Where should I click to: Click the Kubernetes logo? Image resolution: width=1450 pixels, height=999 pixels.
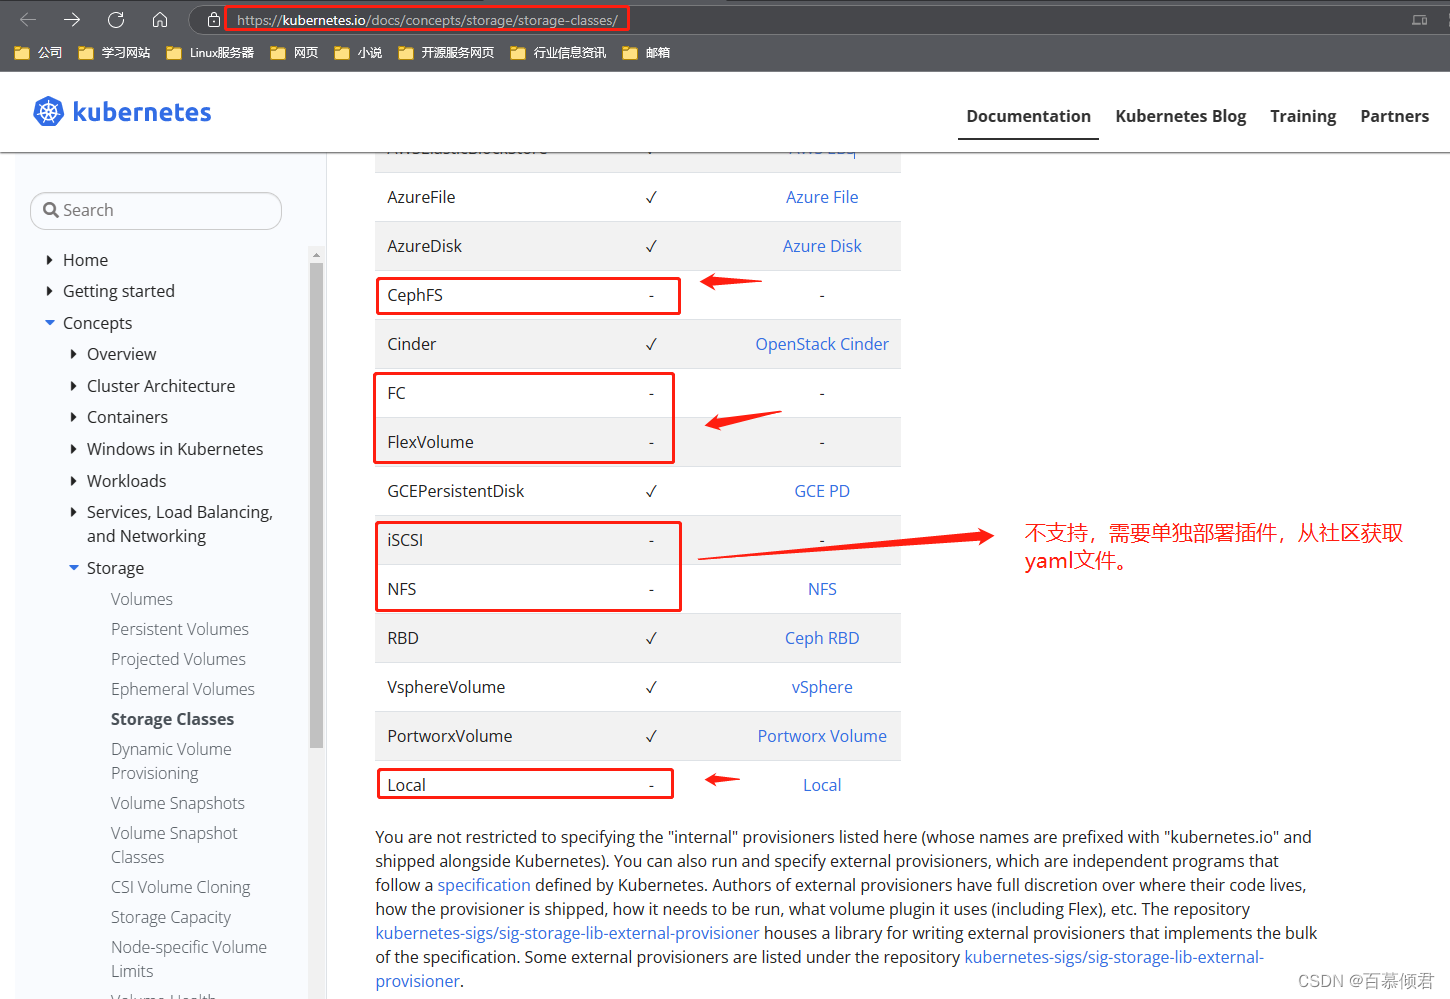point(122,112)
